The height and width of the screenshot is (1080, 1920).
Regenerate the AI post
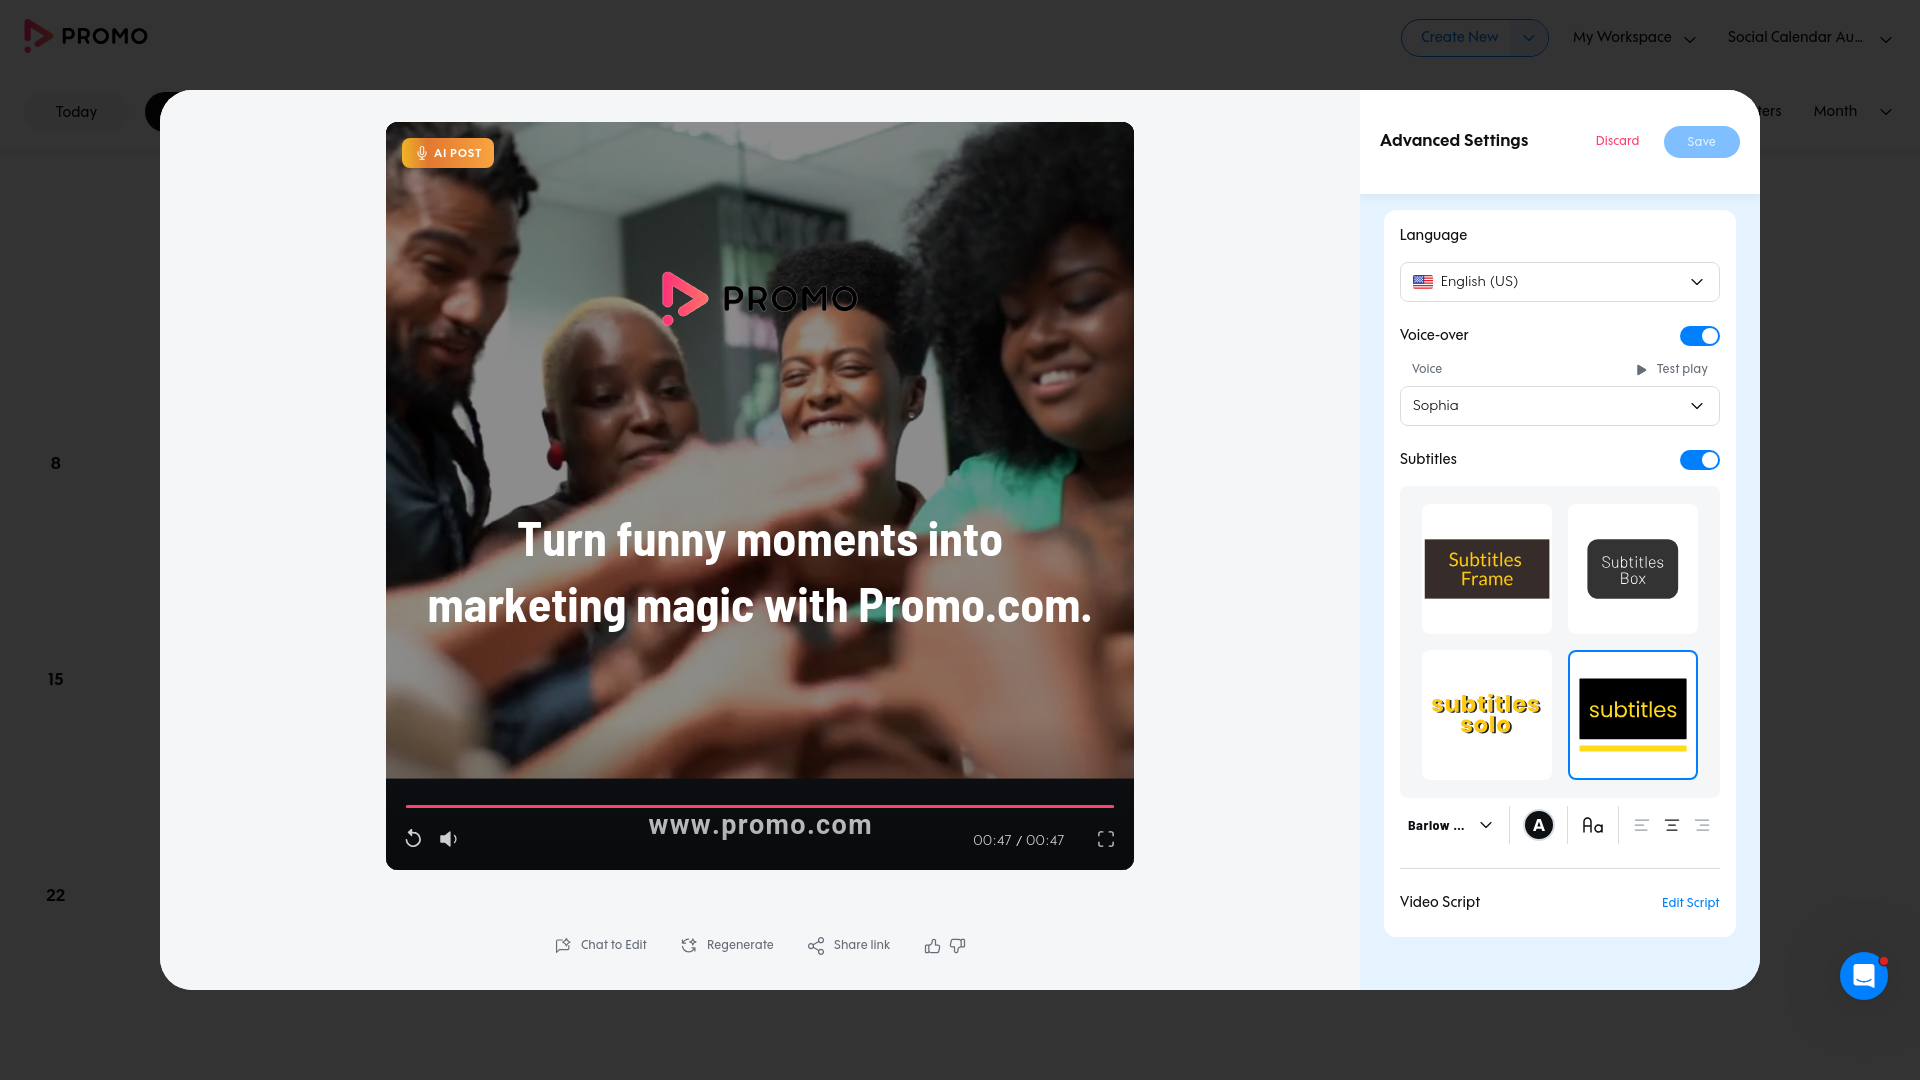click(727, 945)
